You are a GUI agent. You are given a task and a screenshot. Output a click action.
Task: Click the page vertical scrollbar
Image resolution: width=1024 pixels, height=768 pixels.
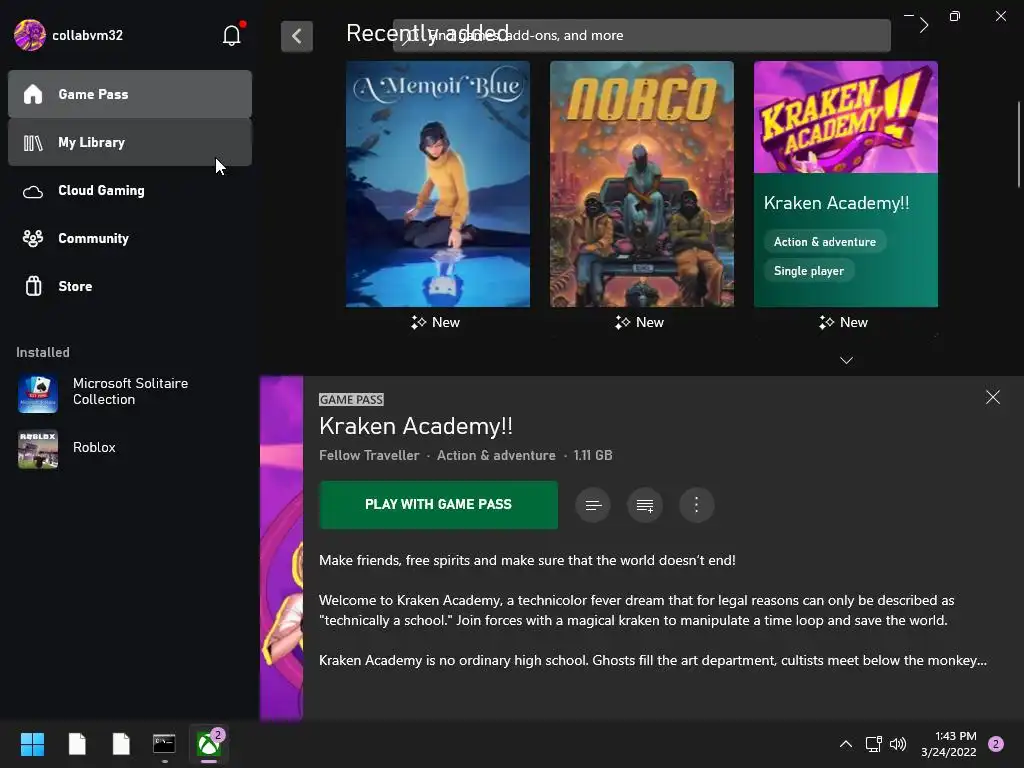coord(1019,145)
